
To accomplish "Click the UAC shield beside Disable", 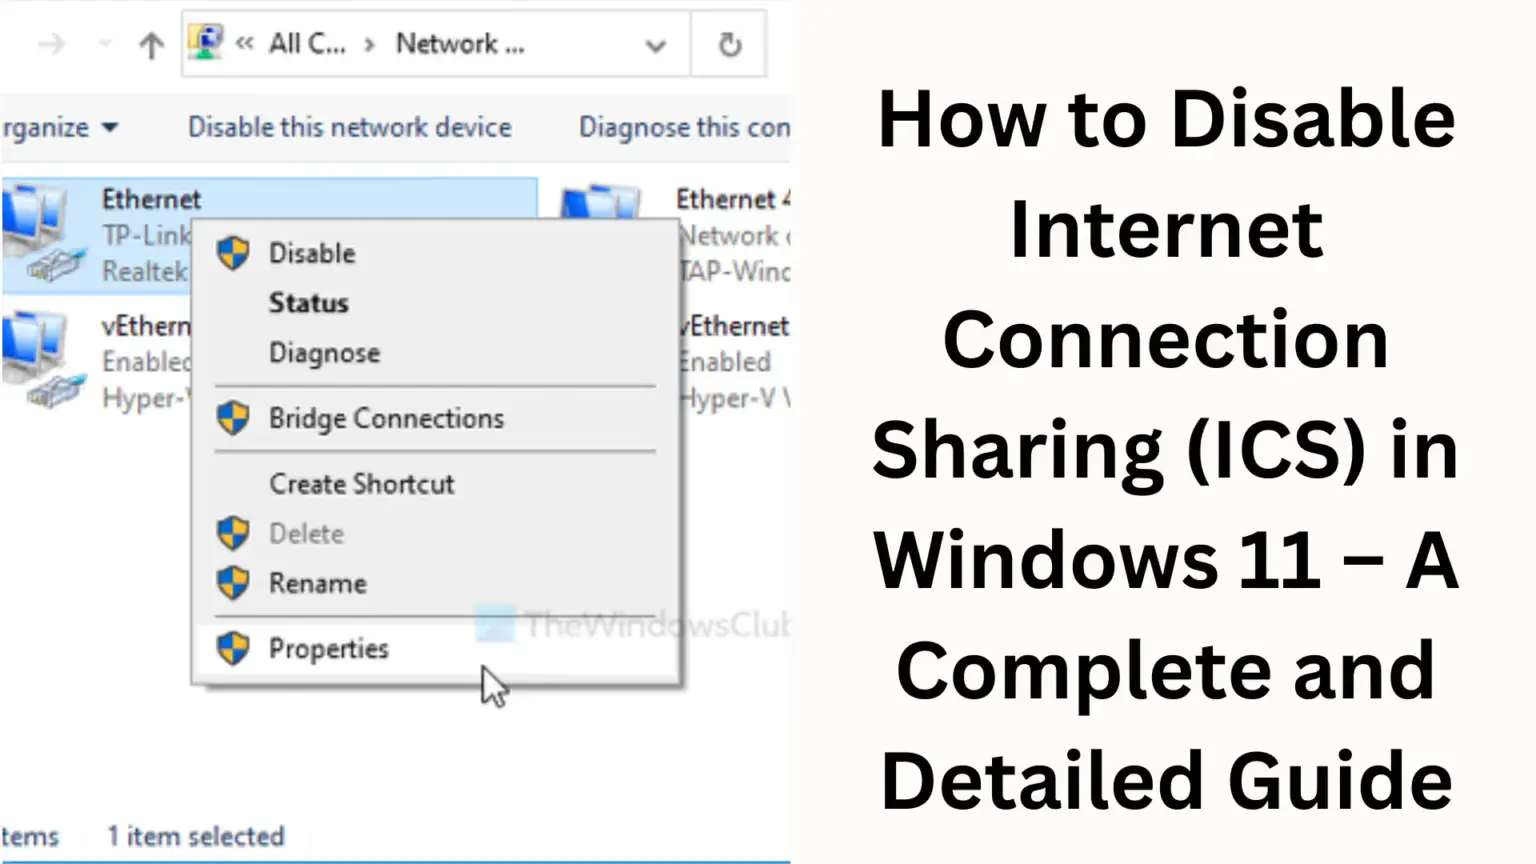I will (x=233, y=253).
